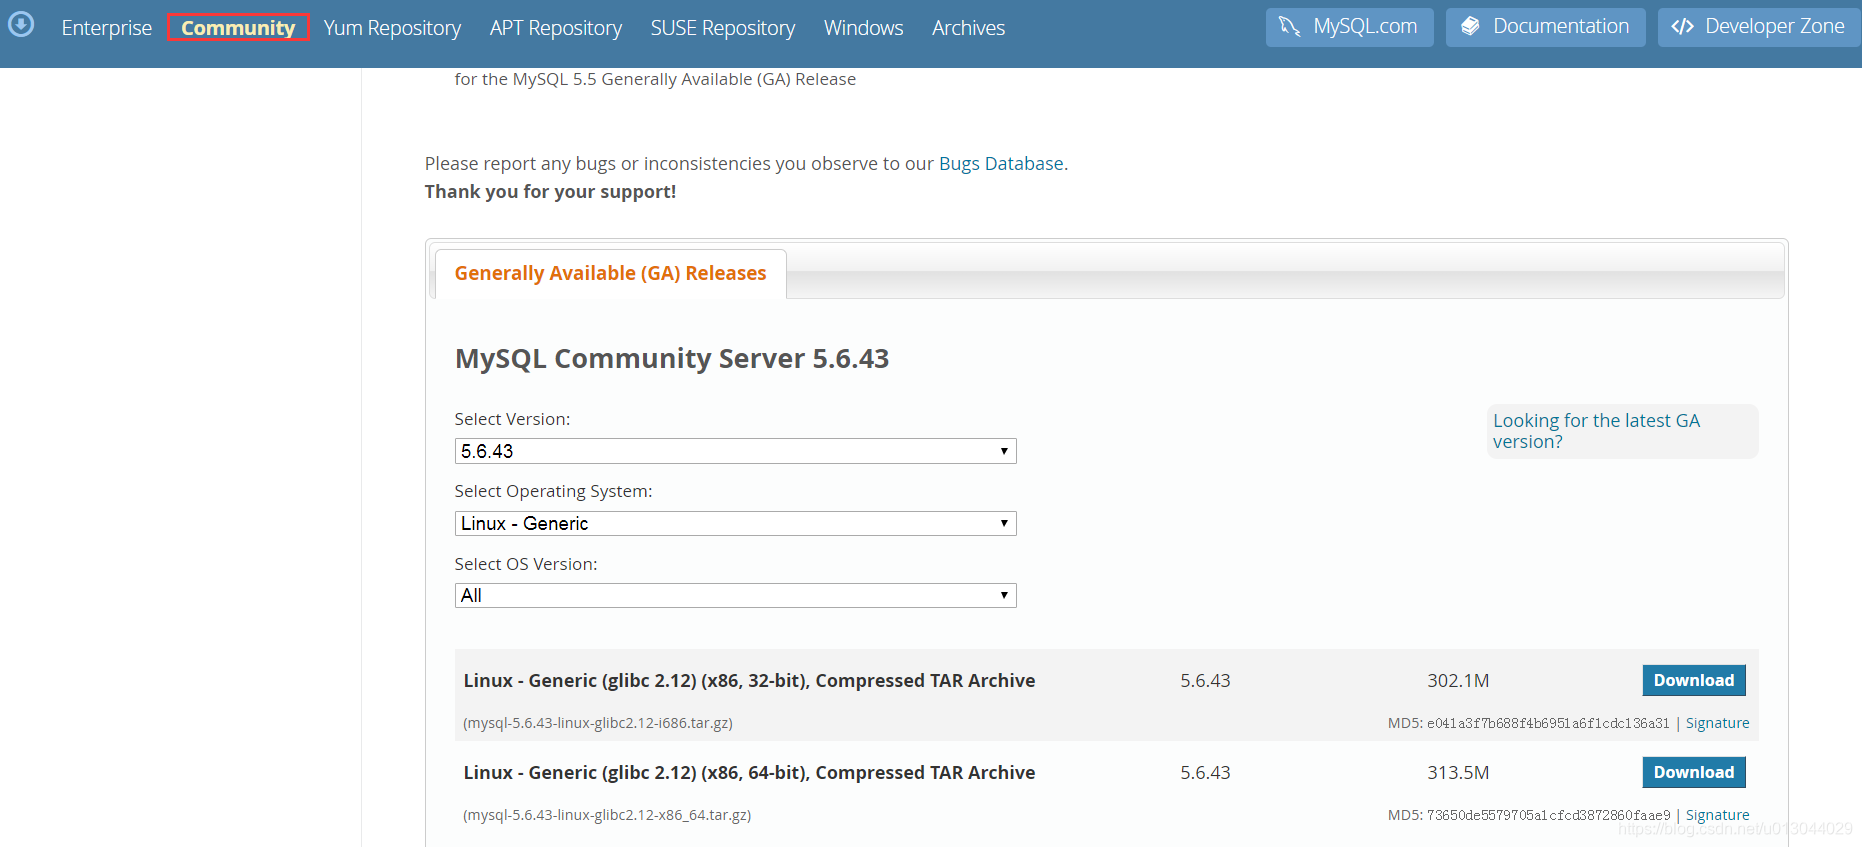Click the Select OS Version label
This screenshot has width=1862, height=847.
526,564
